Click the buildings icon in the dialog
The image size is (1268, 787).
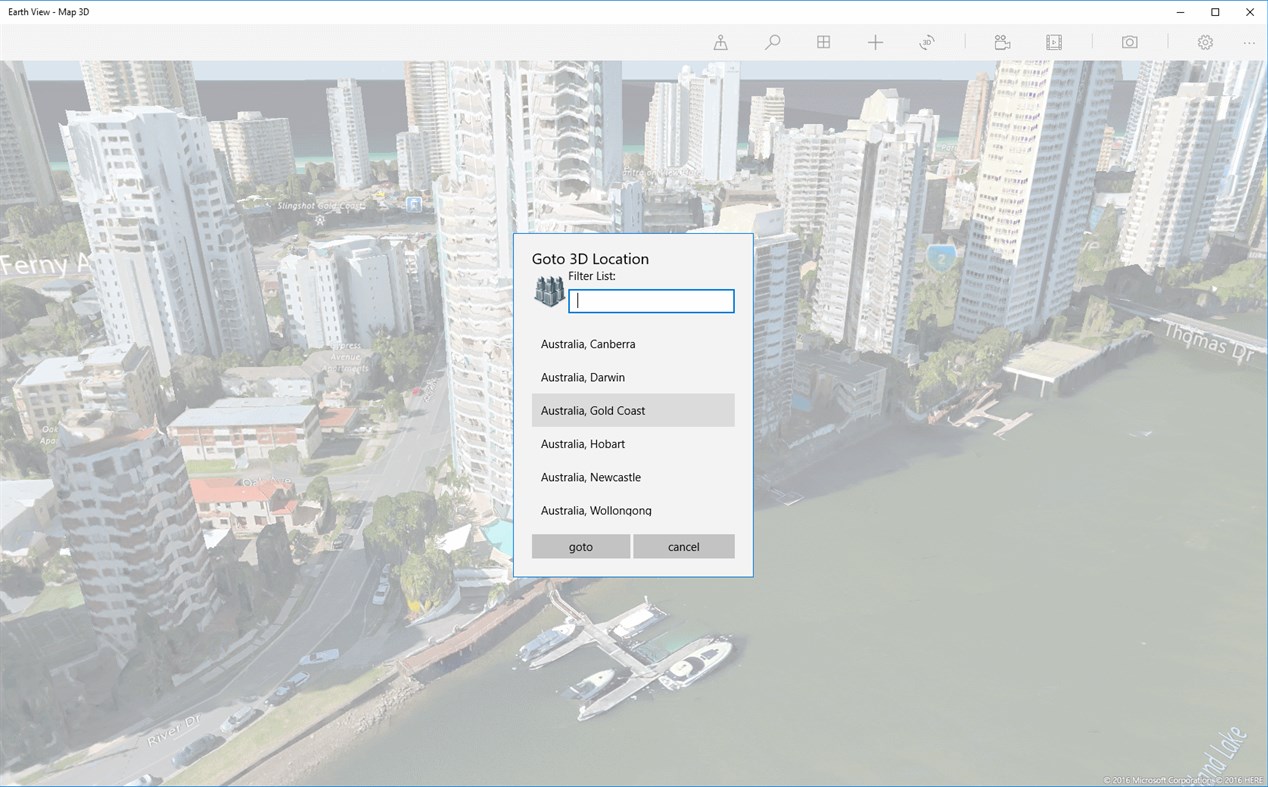[548, 293]
